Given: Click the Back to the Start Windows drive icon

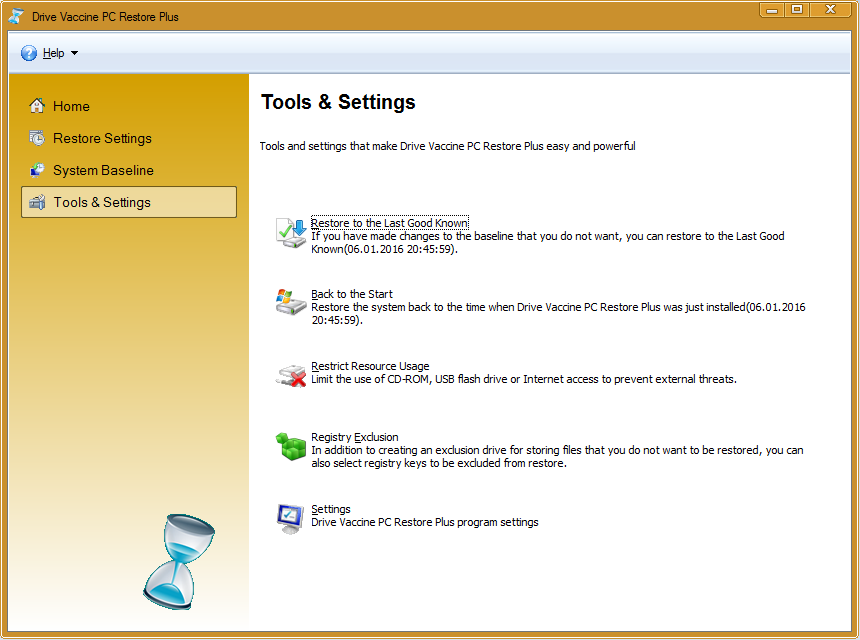Looking at the screenshot, I should coord(291,302).
